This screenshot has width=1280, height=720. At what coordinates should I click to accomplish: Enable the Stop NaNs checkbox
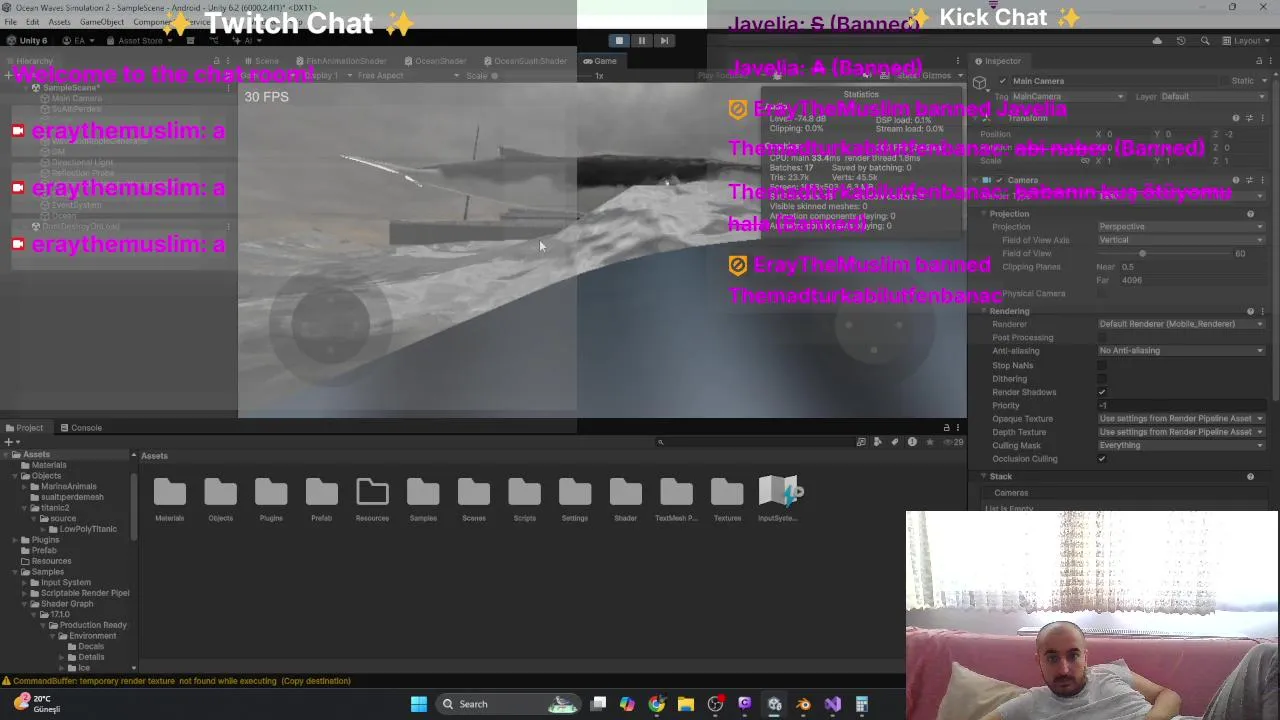tap(1102, 365)
